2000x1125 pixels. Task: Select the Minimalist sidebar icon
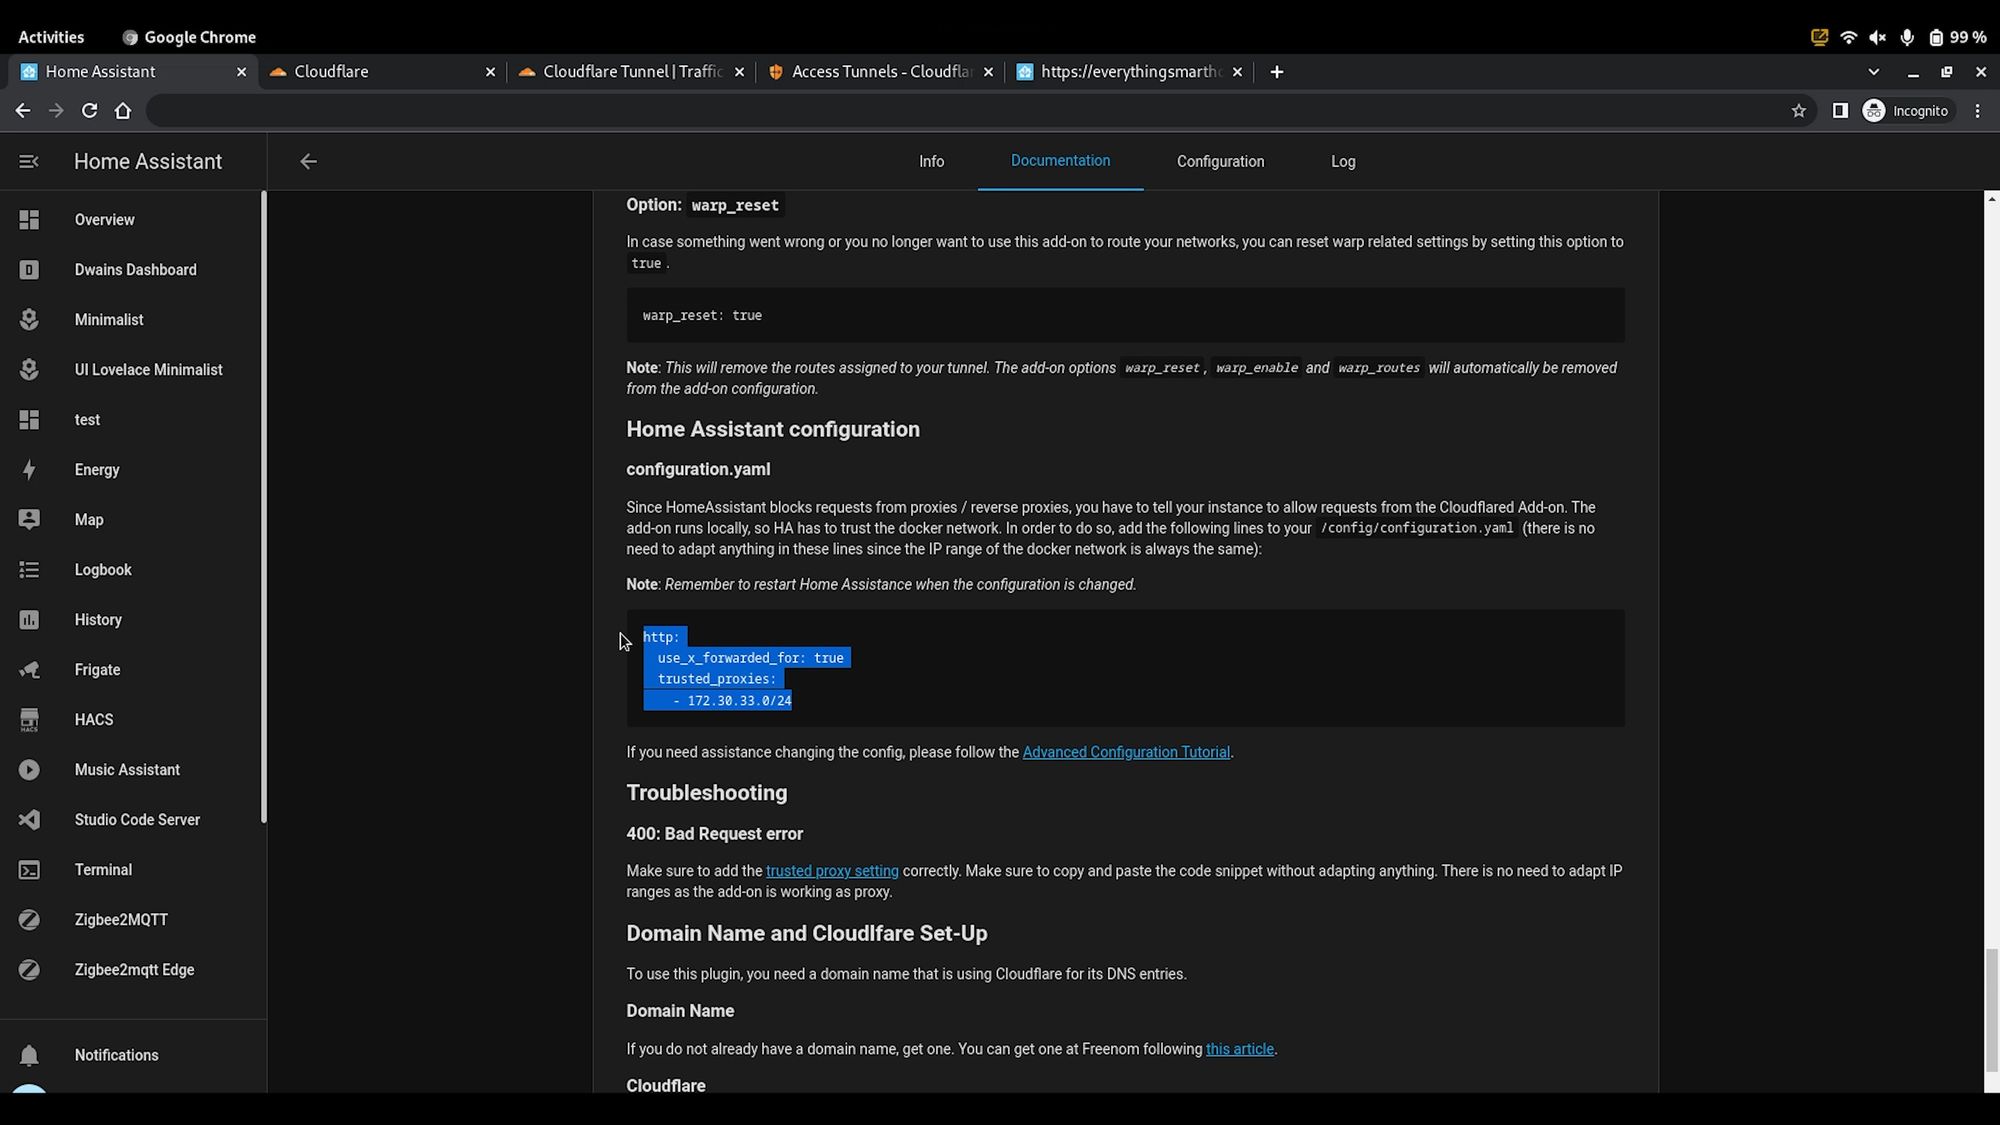(29, 320)
